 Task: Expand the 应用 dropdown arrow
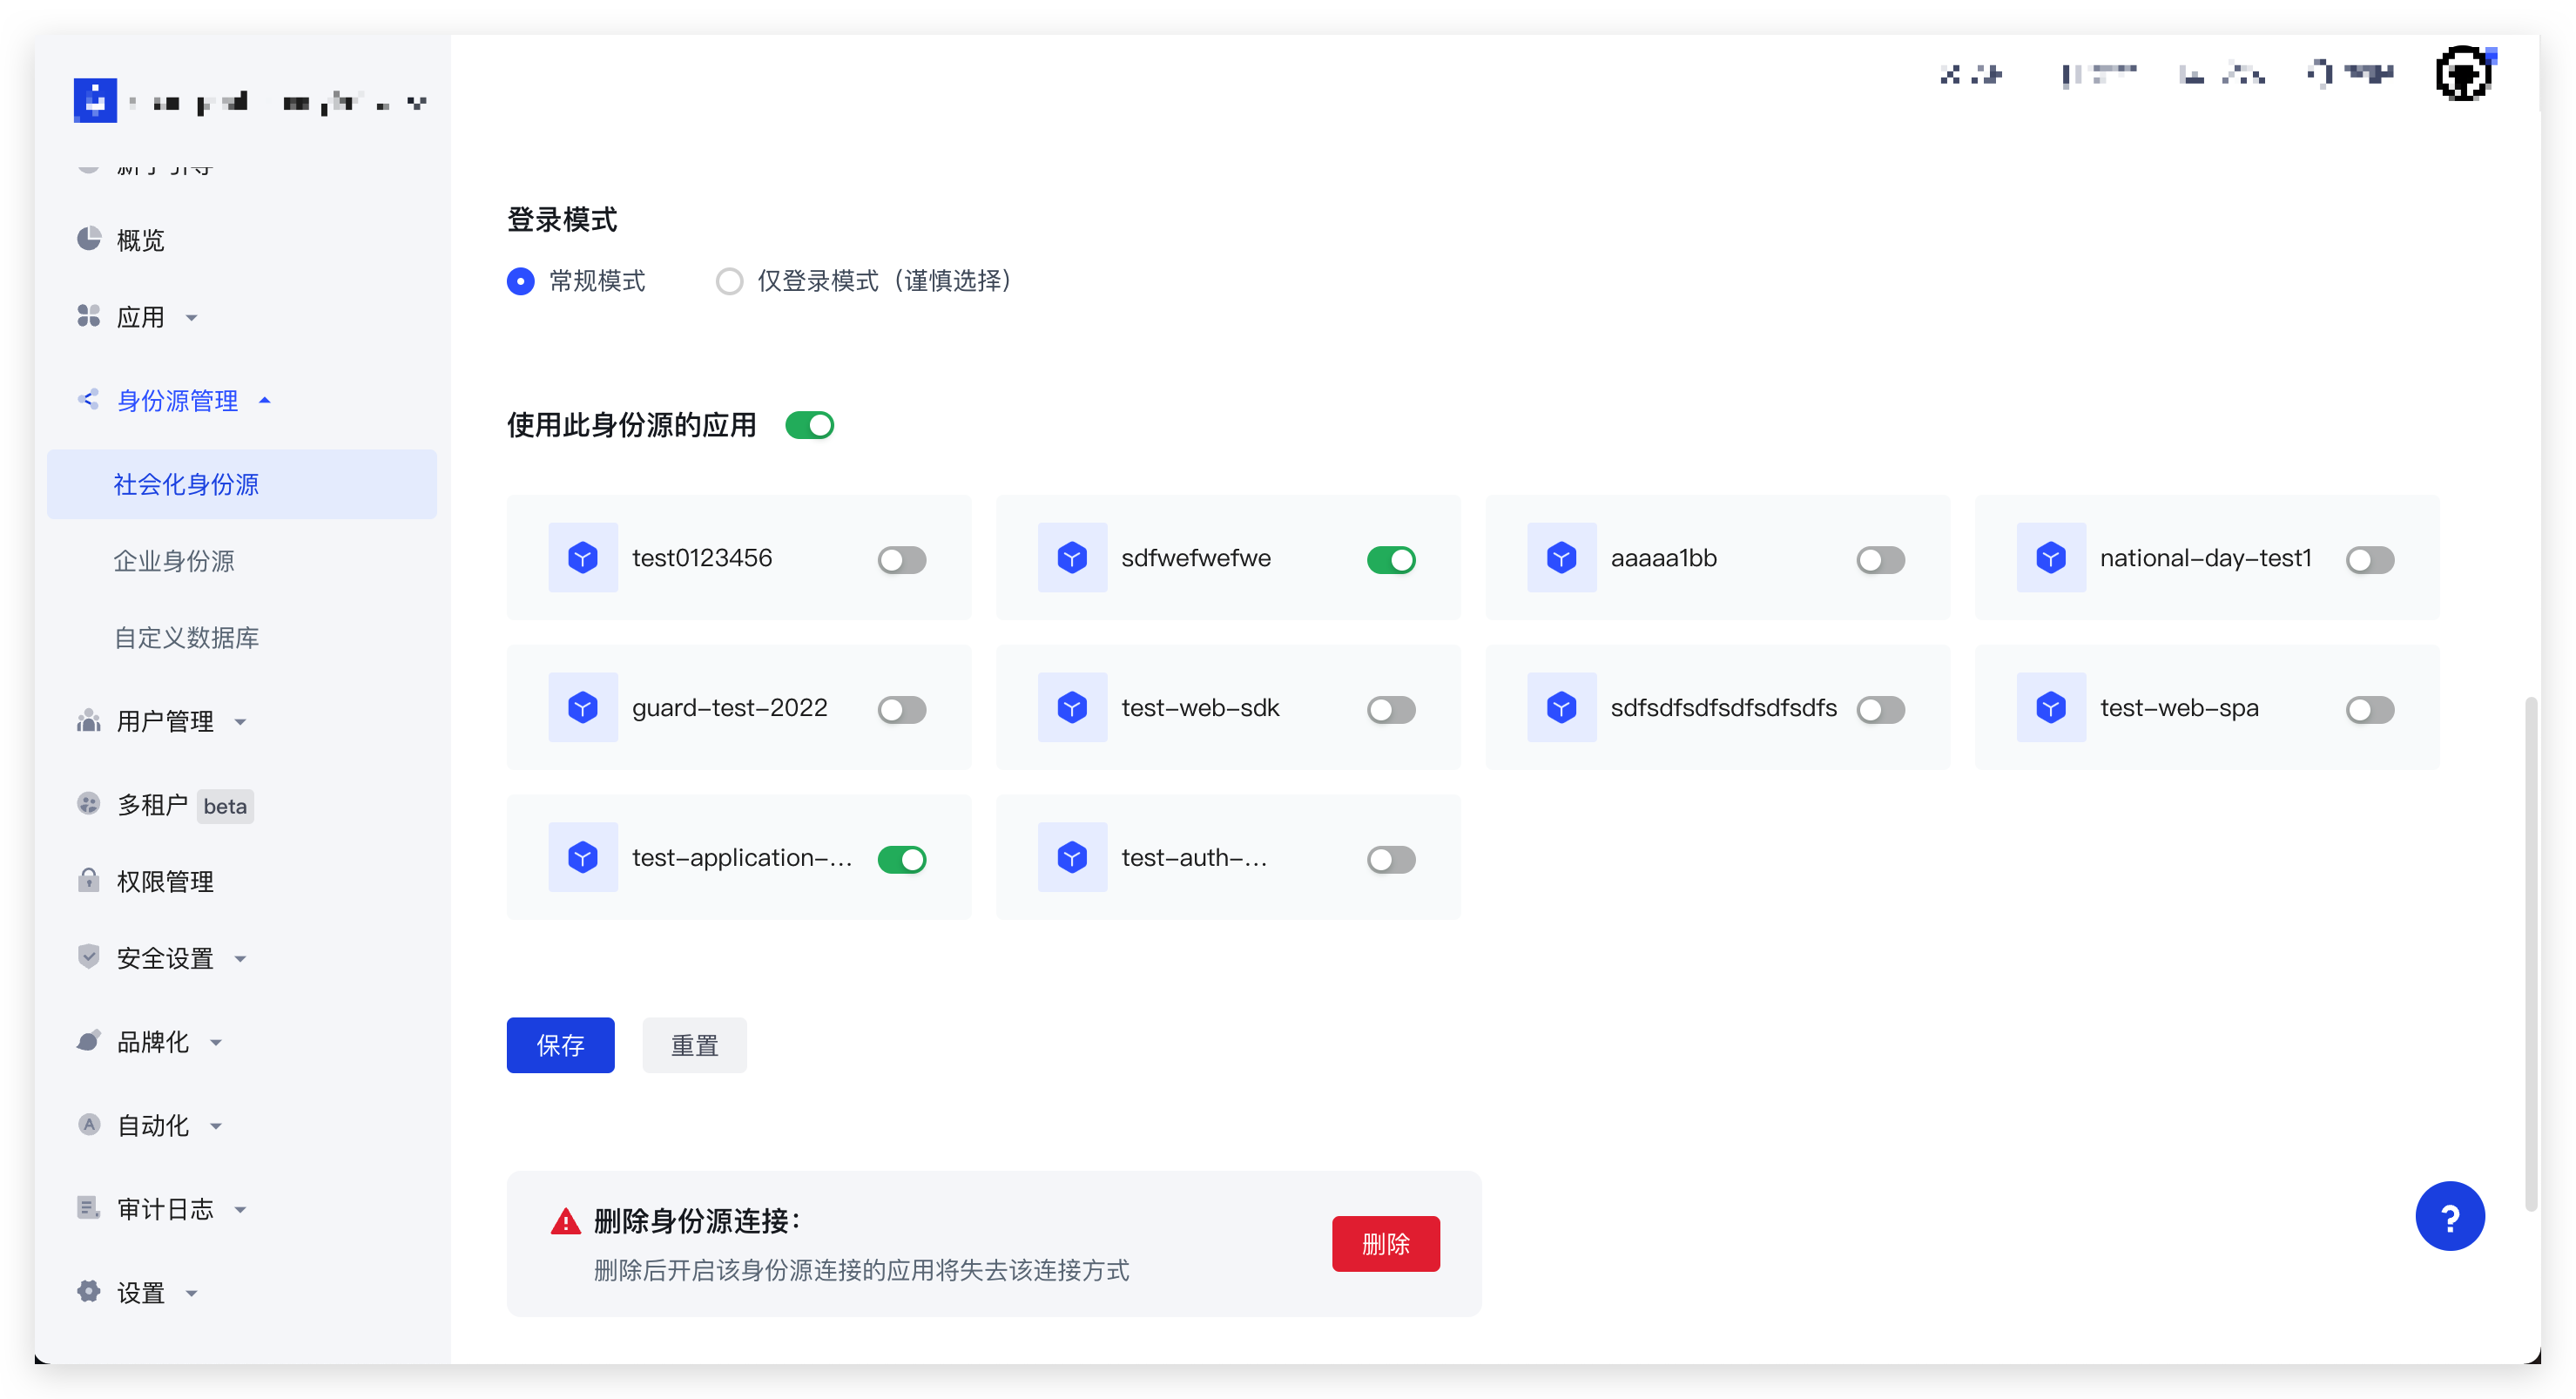[x=192, y=317]
